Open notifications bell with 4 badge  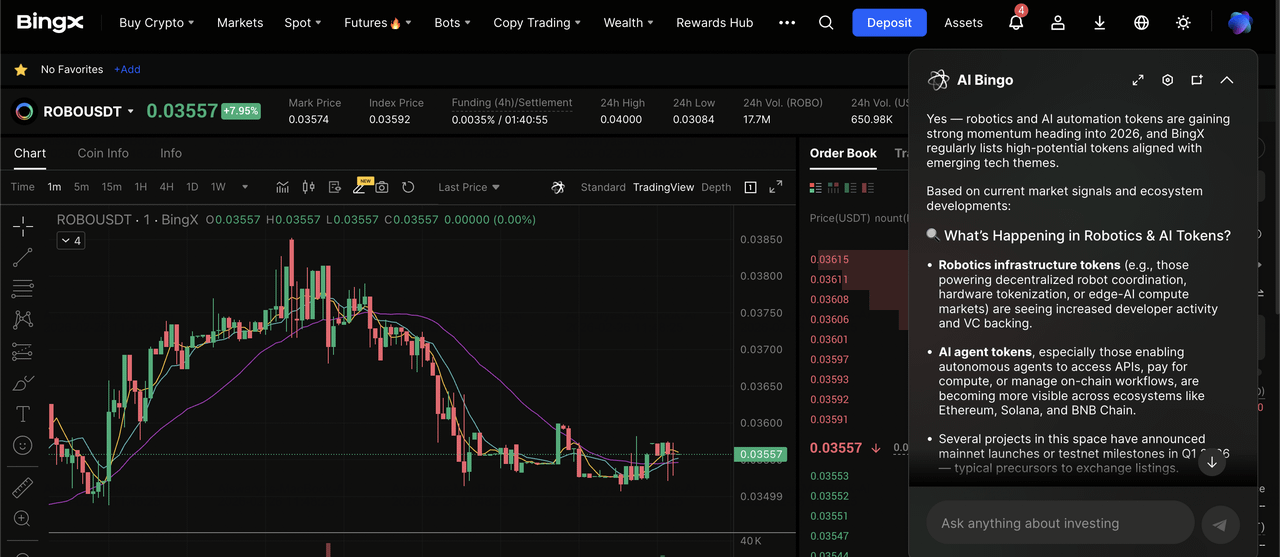[1016, 21]
